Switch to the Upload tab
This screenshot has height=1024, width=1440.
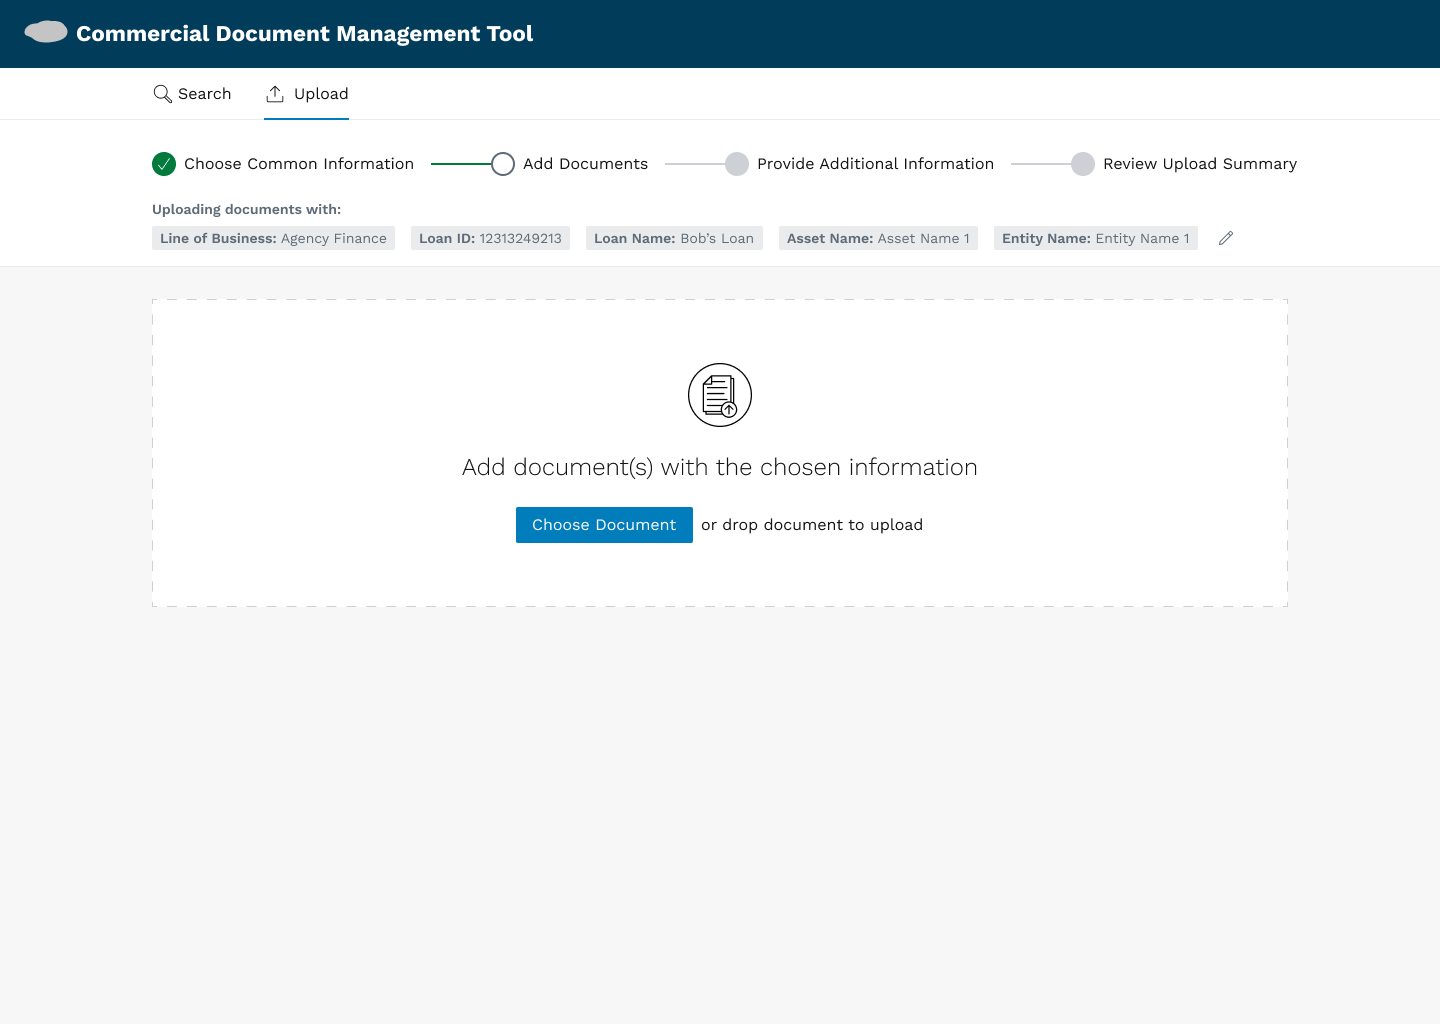(x=306, y=94)
